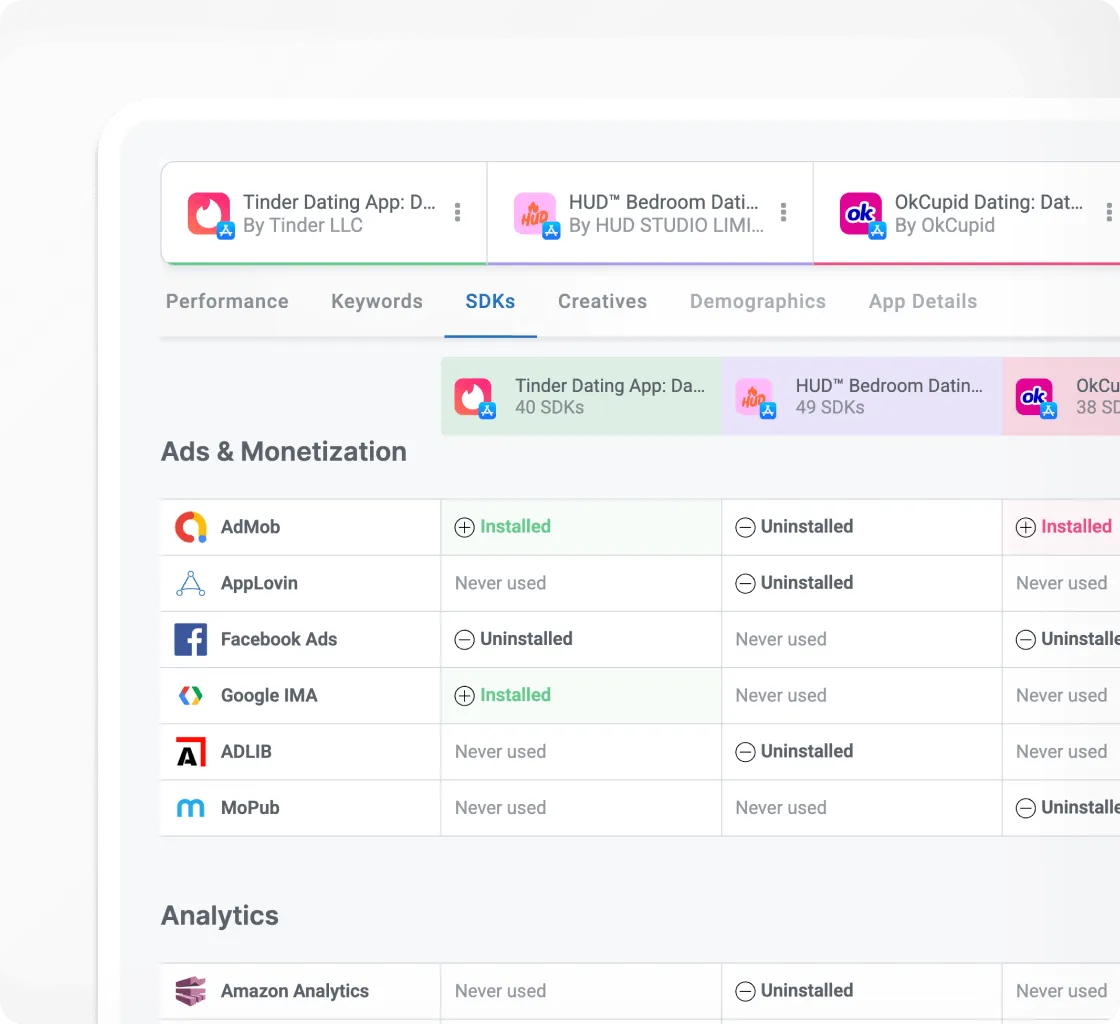
Task: Click the Facebook Ads logo icon
Action: (191, 639)
